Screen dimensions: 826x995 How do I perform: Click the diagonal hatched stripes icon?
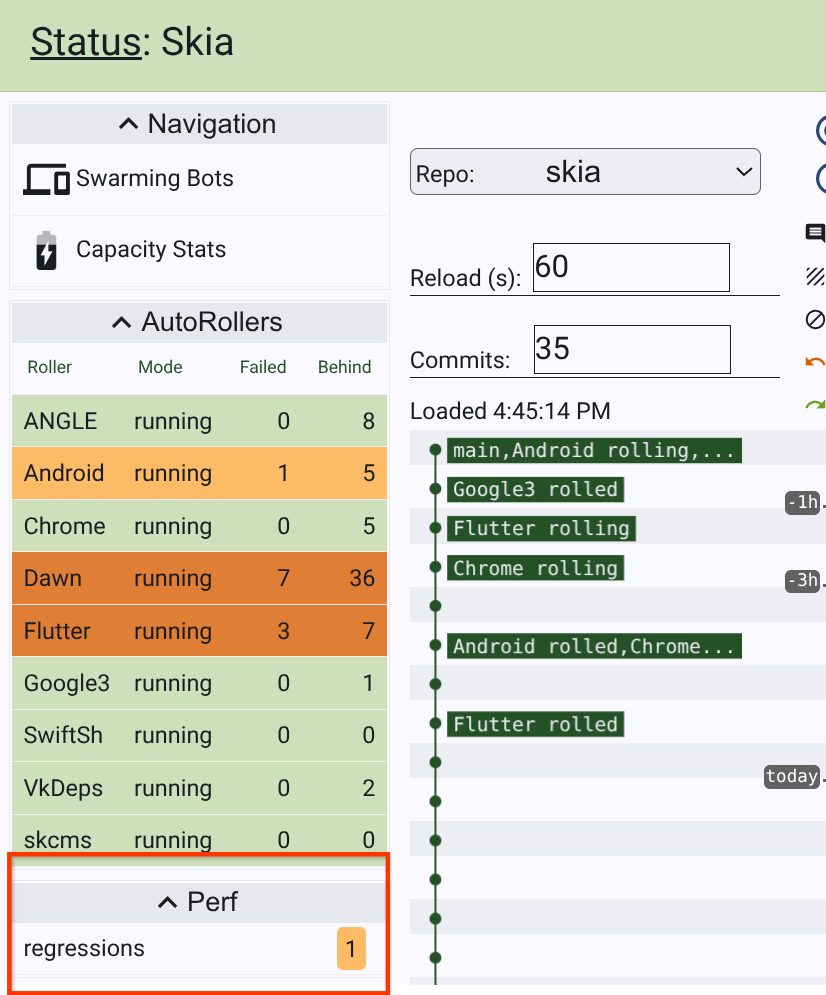[x=815, y=276]
